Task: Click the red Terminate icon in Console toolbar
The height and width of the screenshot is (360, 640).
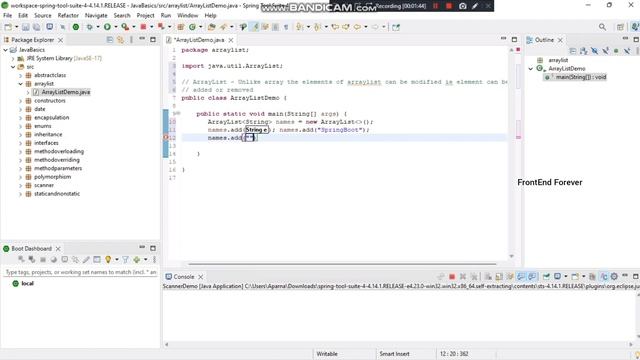Action: coord(452,277)
